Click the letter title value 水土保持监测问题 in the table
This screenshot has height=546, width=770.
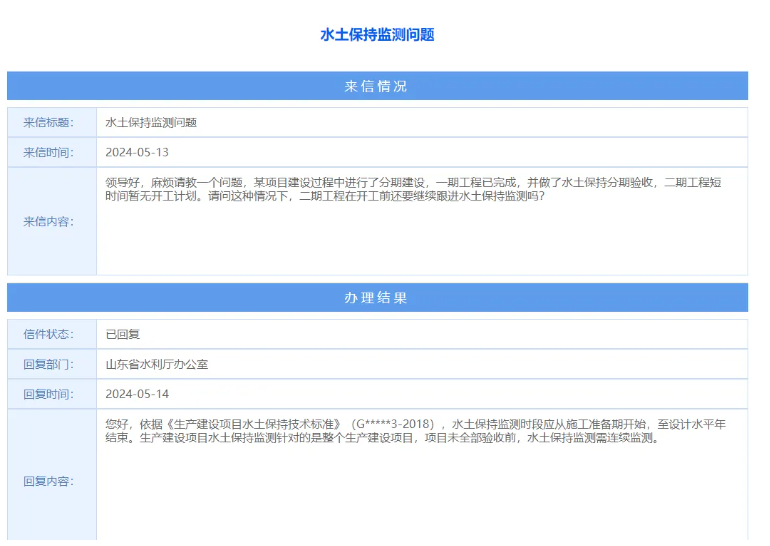pyautogui.click(x=151, y=122)
